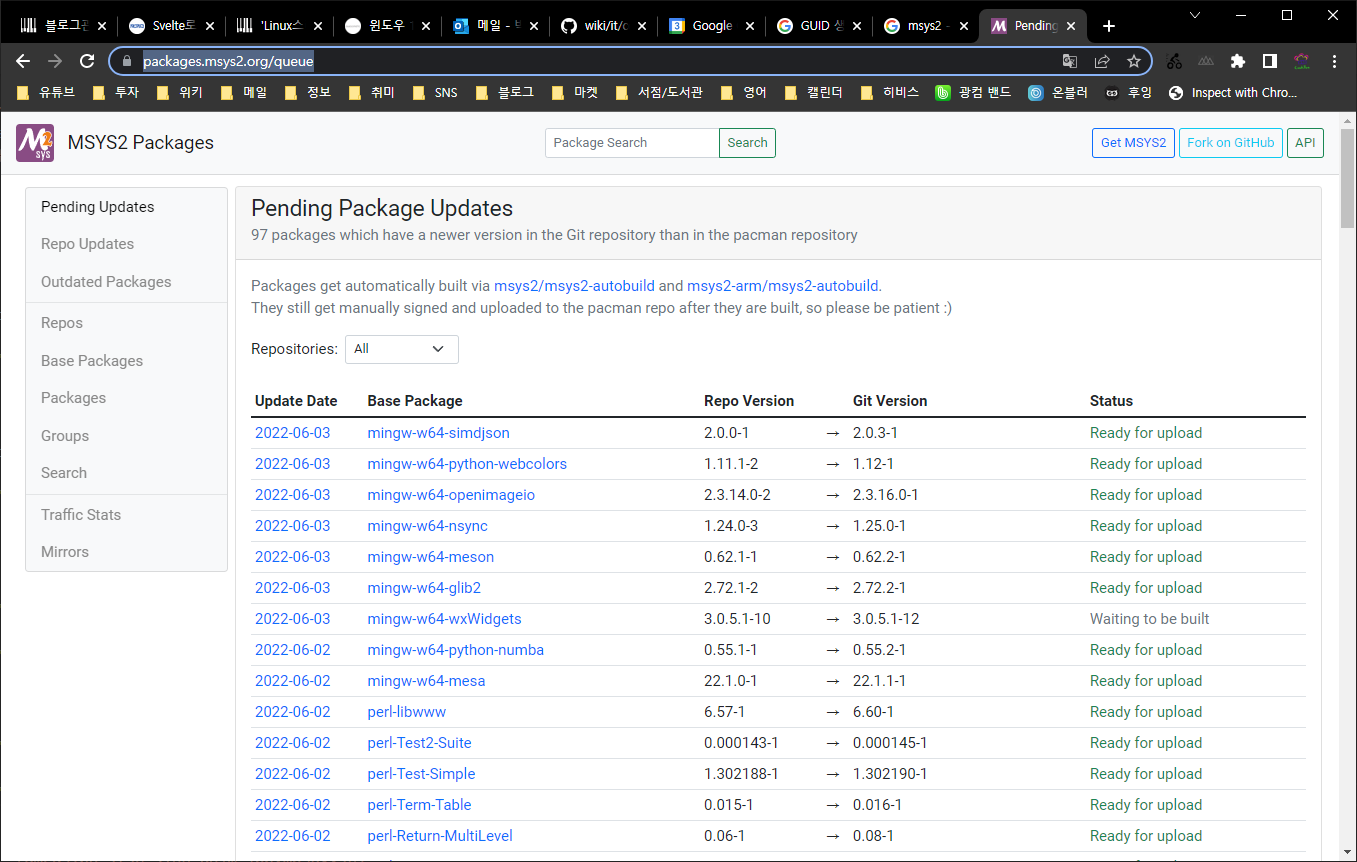Open the Extensions puzzle icon
Viewport: 1357px width, 862px height.
point(1238,61)
